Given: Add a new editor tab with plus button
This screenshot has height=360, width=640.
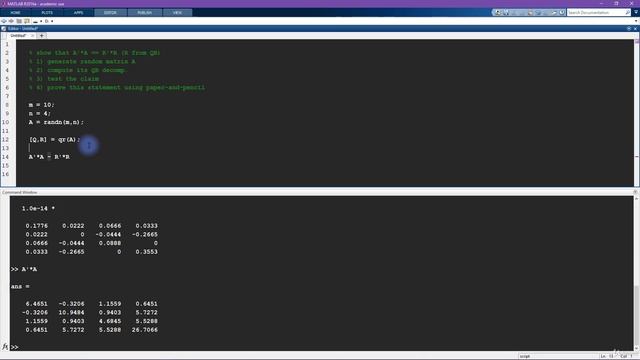Looking at the screenshot, I should click(x=42, y=36).
